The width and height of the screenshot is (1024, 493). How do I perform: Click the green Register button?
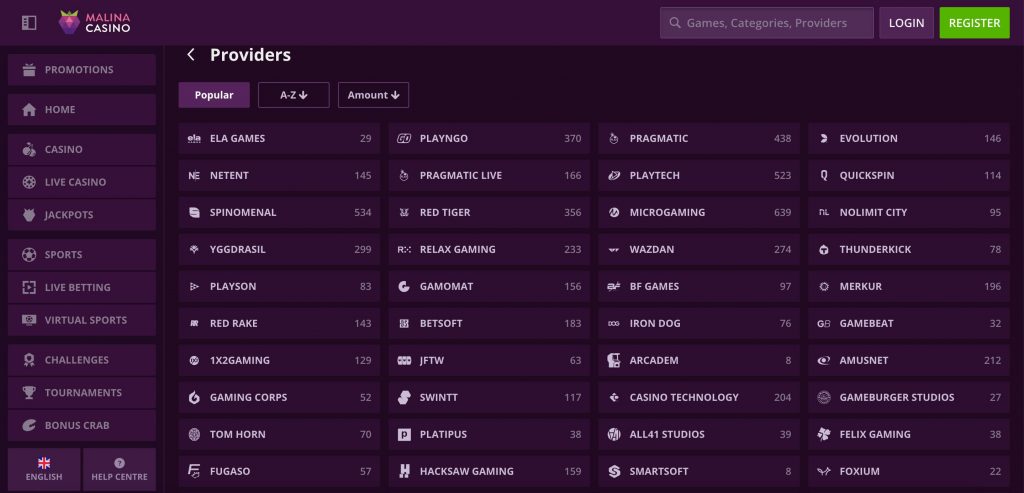[974, 23]
